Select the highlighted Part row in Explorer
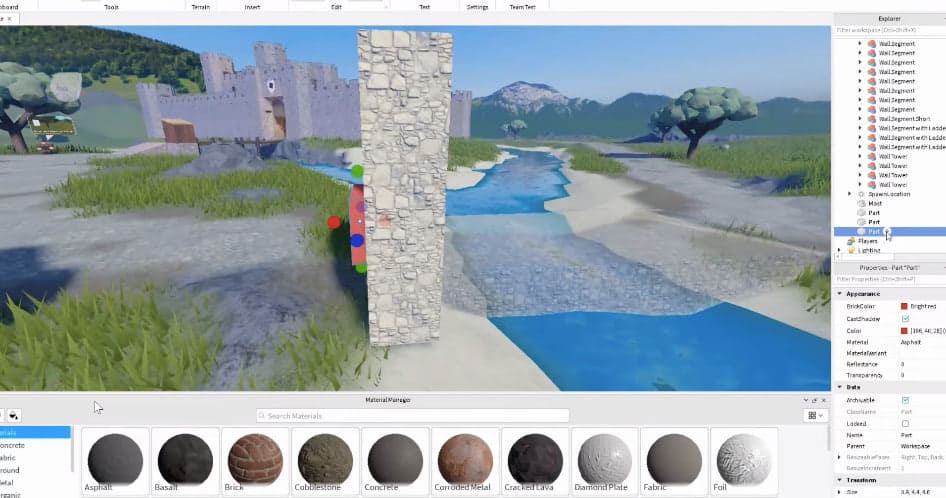This screenshot has width=946, height=498. point(890,232)
